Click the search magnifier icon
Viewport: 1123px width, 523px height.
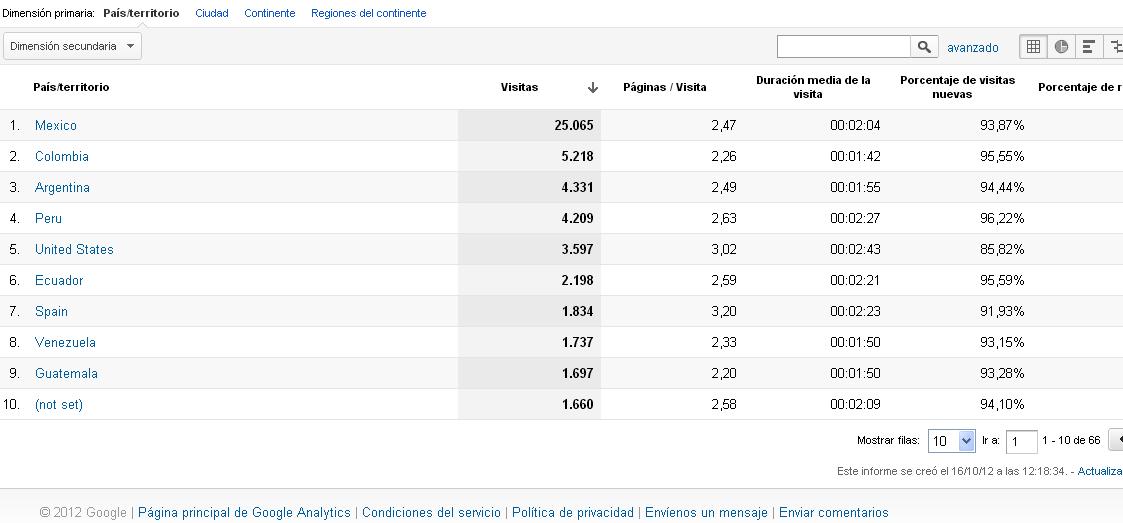(924, 47)
